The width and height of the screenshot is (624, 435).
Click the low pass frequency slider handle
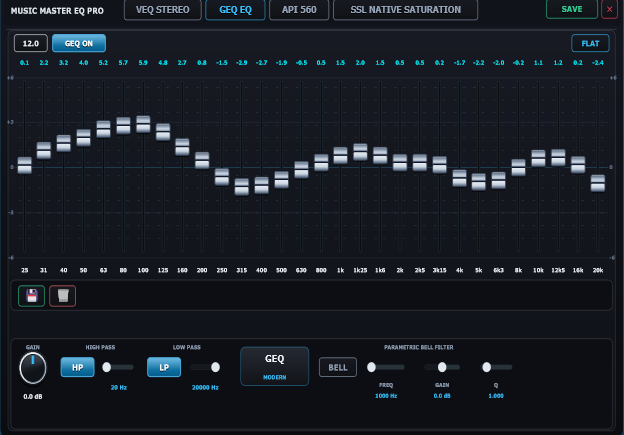(x=215, y=367)
